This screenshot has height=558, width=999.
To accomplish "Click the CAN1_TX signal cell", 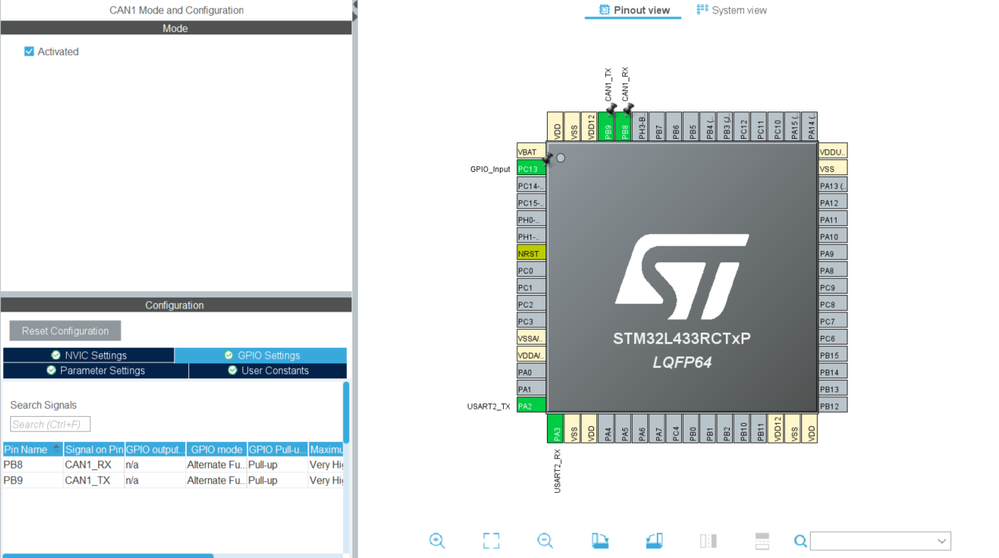I will 94,480.
